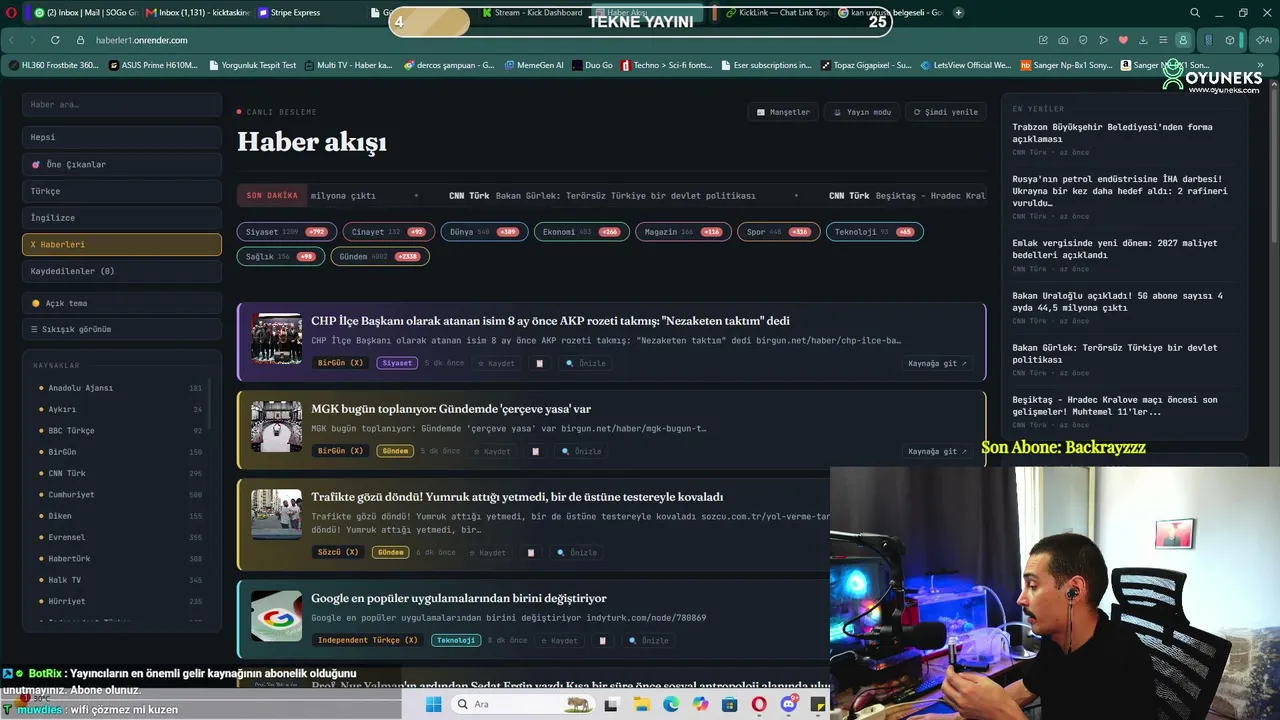Screen dimensions: 1280x720
Task: Select Anadolu Ajansı in the sources list
Action: click(120, 388)
